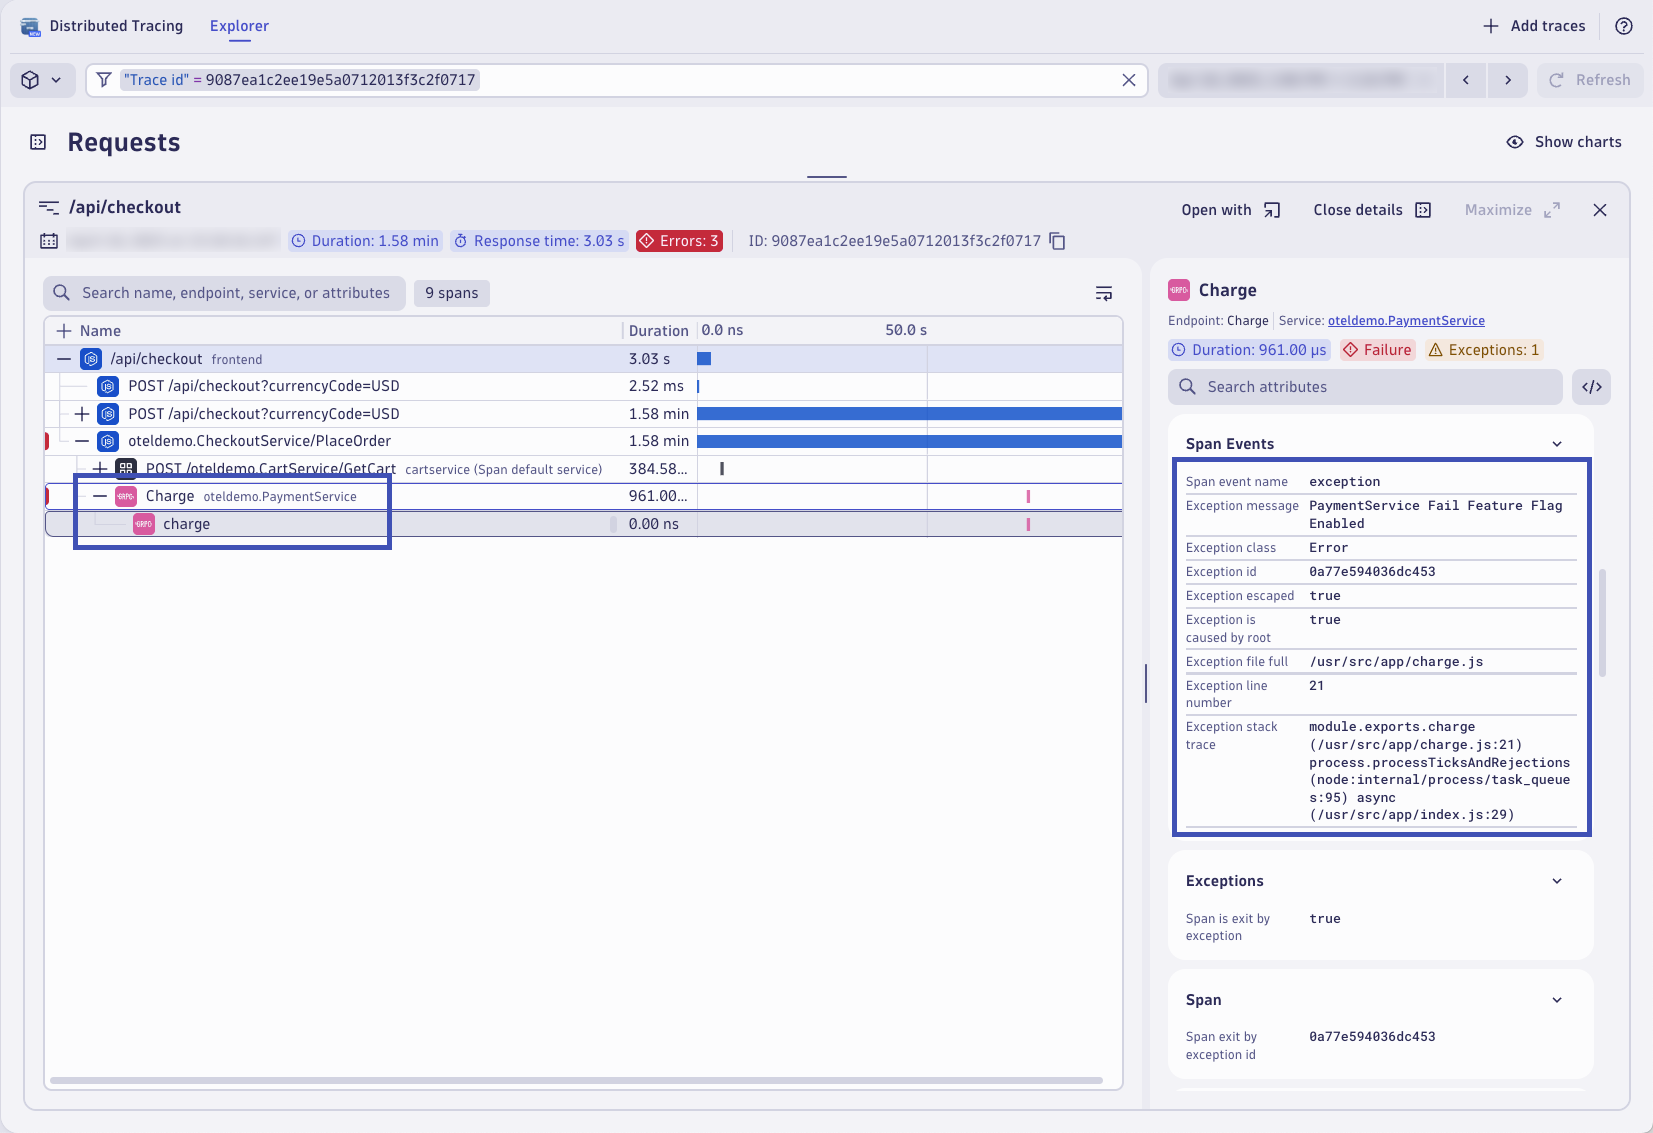The height and width of the screenshot is (1133, 1653).
Task: Click the Exceptions: 1 badge
Action: (1484, 350)
